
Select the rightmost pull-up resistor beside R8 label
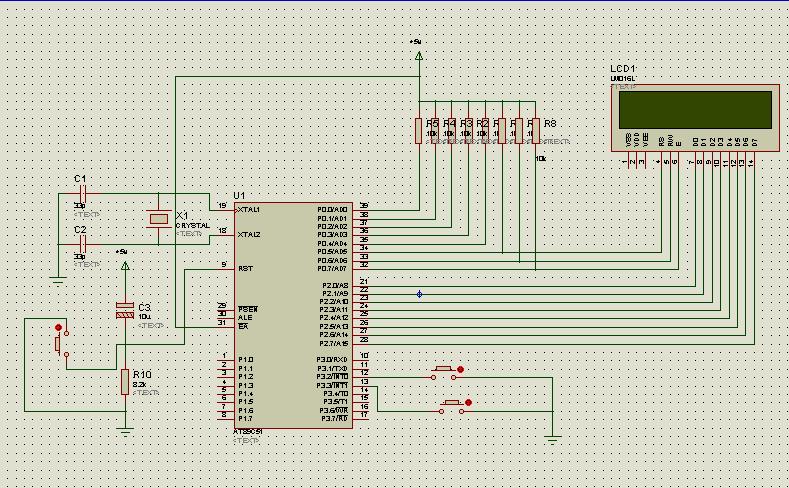pyautogui.click(x=535, y=131)
